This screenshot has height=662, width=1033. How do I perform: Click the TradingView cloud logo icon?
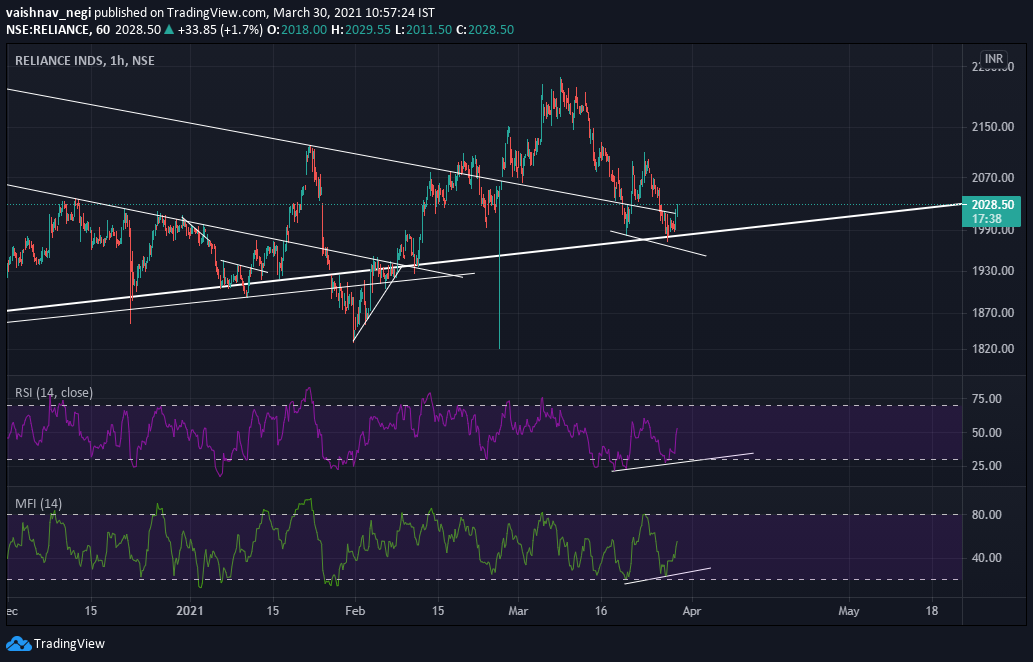(x=18, y=644)
